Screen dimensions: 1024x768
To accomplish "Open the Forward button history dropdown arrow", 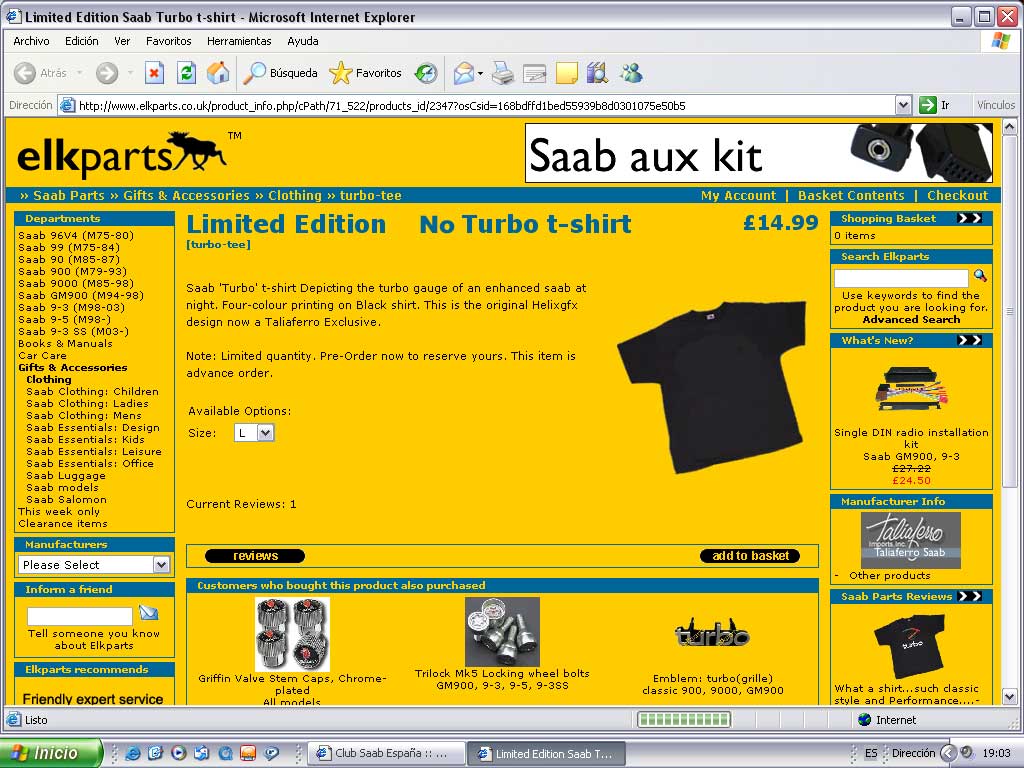I will (x=130, y=73).
